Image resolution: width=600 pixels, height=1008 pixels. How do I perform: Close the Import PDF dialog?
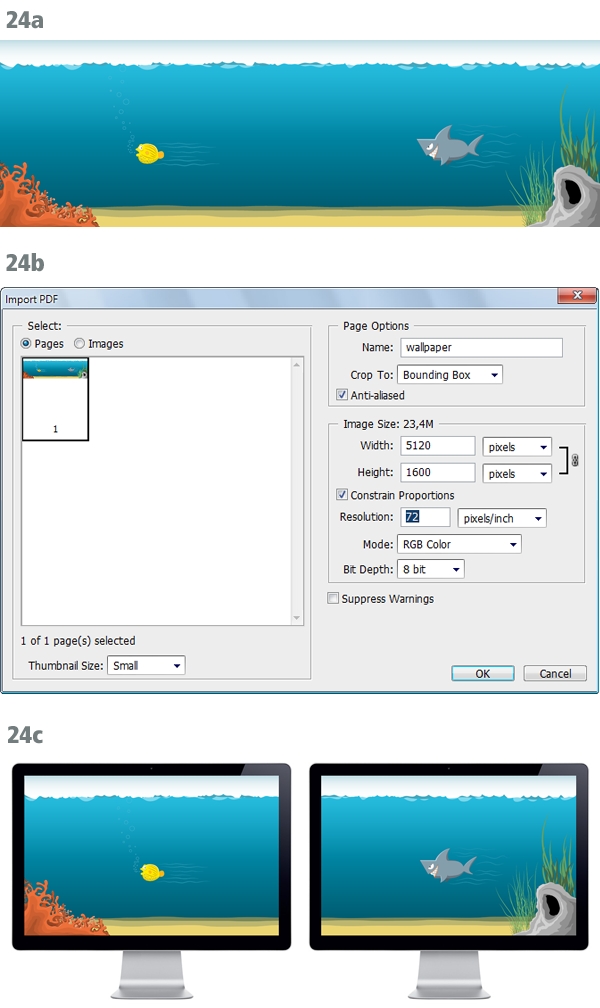pos(577,295)
